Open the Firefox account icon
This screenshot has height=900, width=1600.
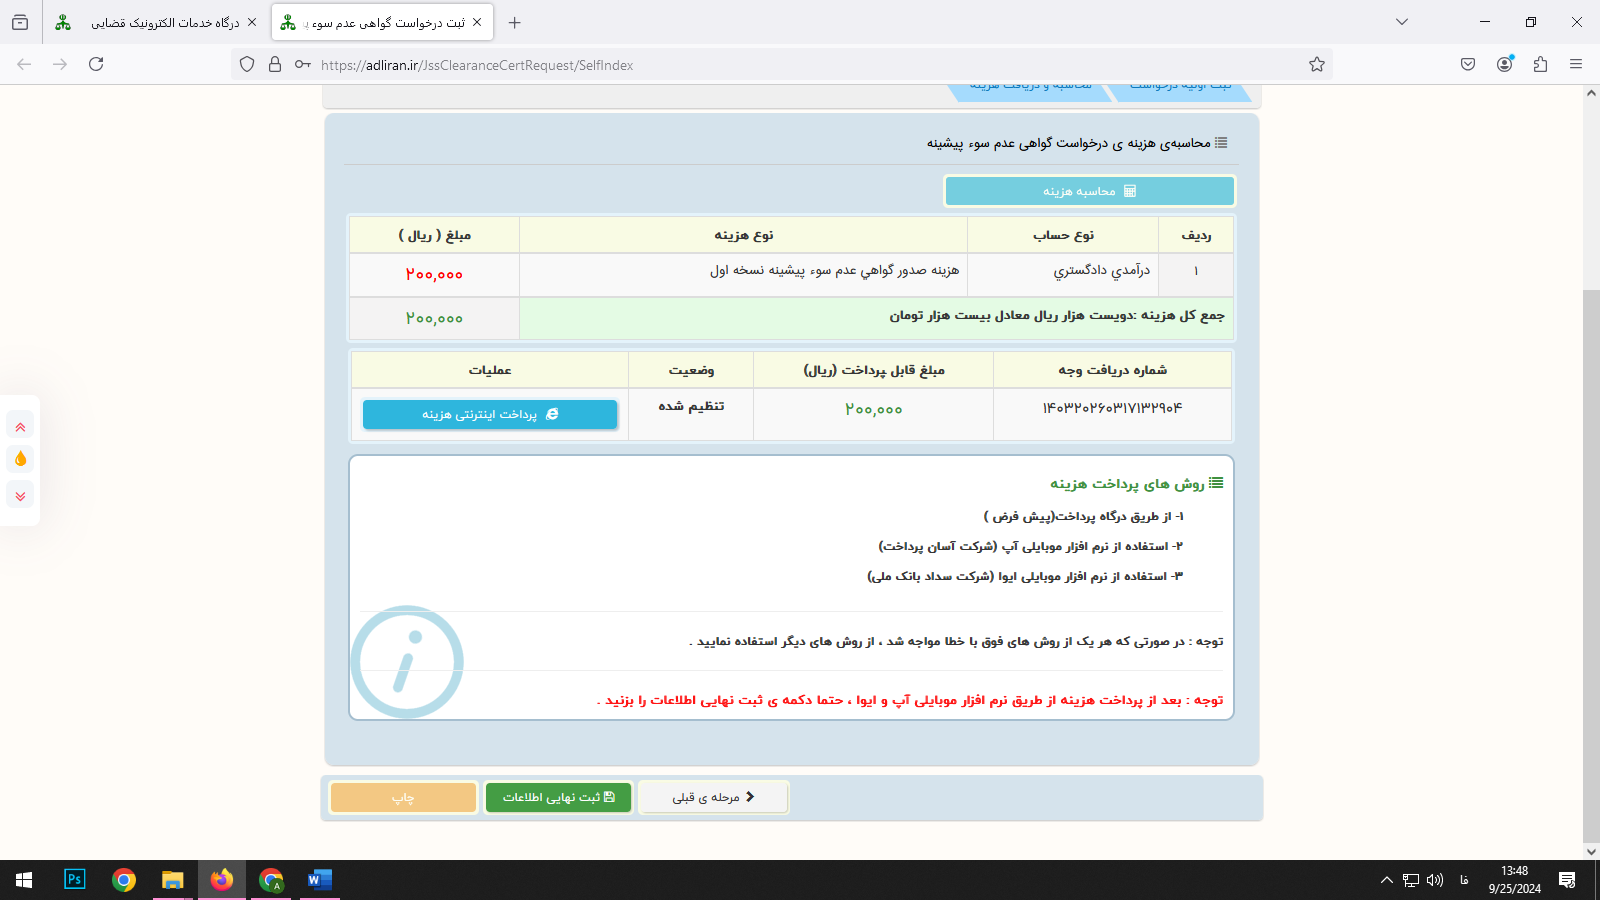click(x=1505, y=64)
